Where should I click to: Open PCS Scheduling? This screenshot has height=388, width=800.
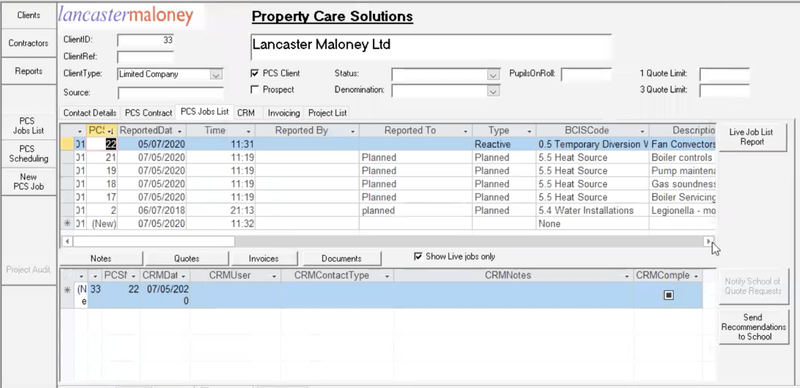(29, 154)
